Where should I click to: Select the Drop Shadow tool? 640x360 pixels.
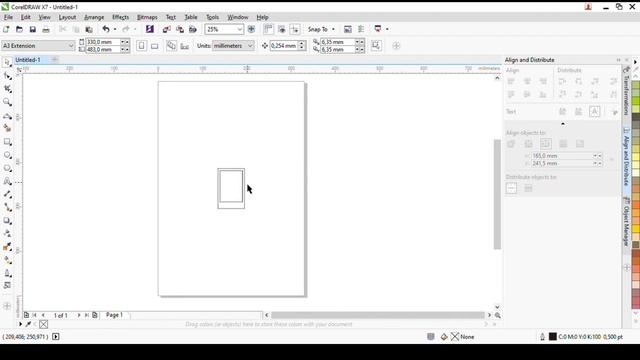pos(7,221)
